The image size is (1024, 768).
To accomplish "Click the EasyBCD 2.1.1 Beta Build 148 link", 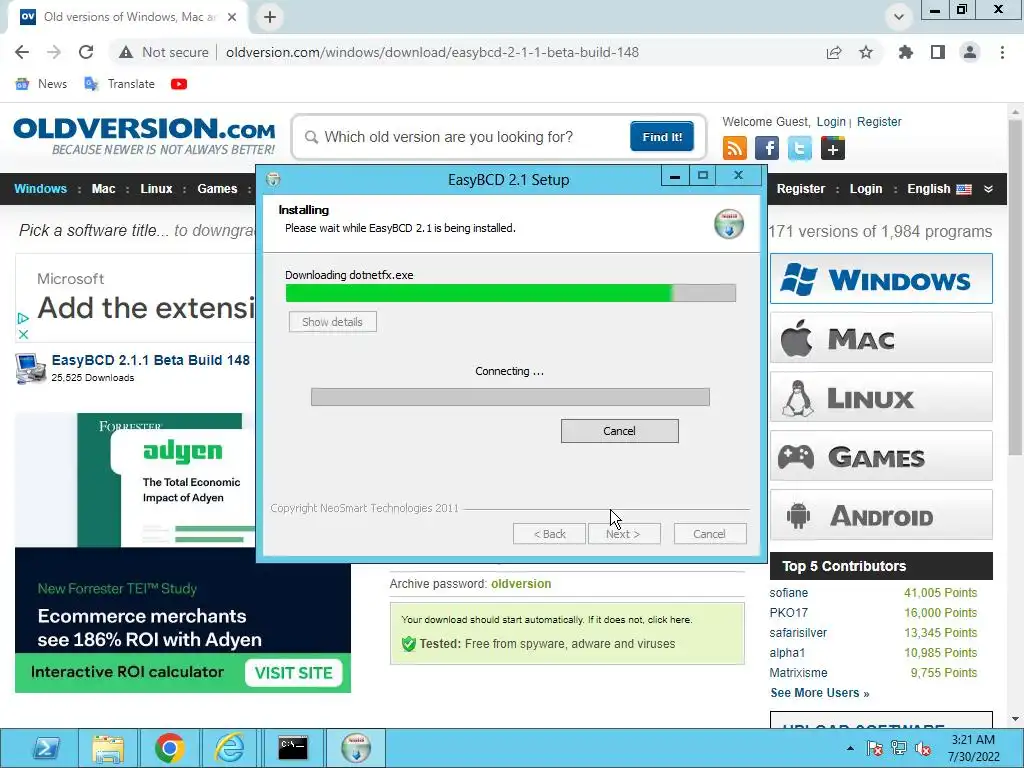I will tap(151, 360).
